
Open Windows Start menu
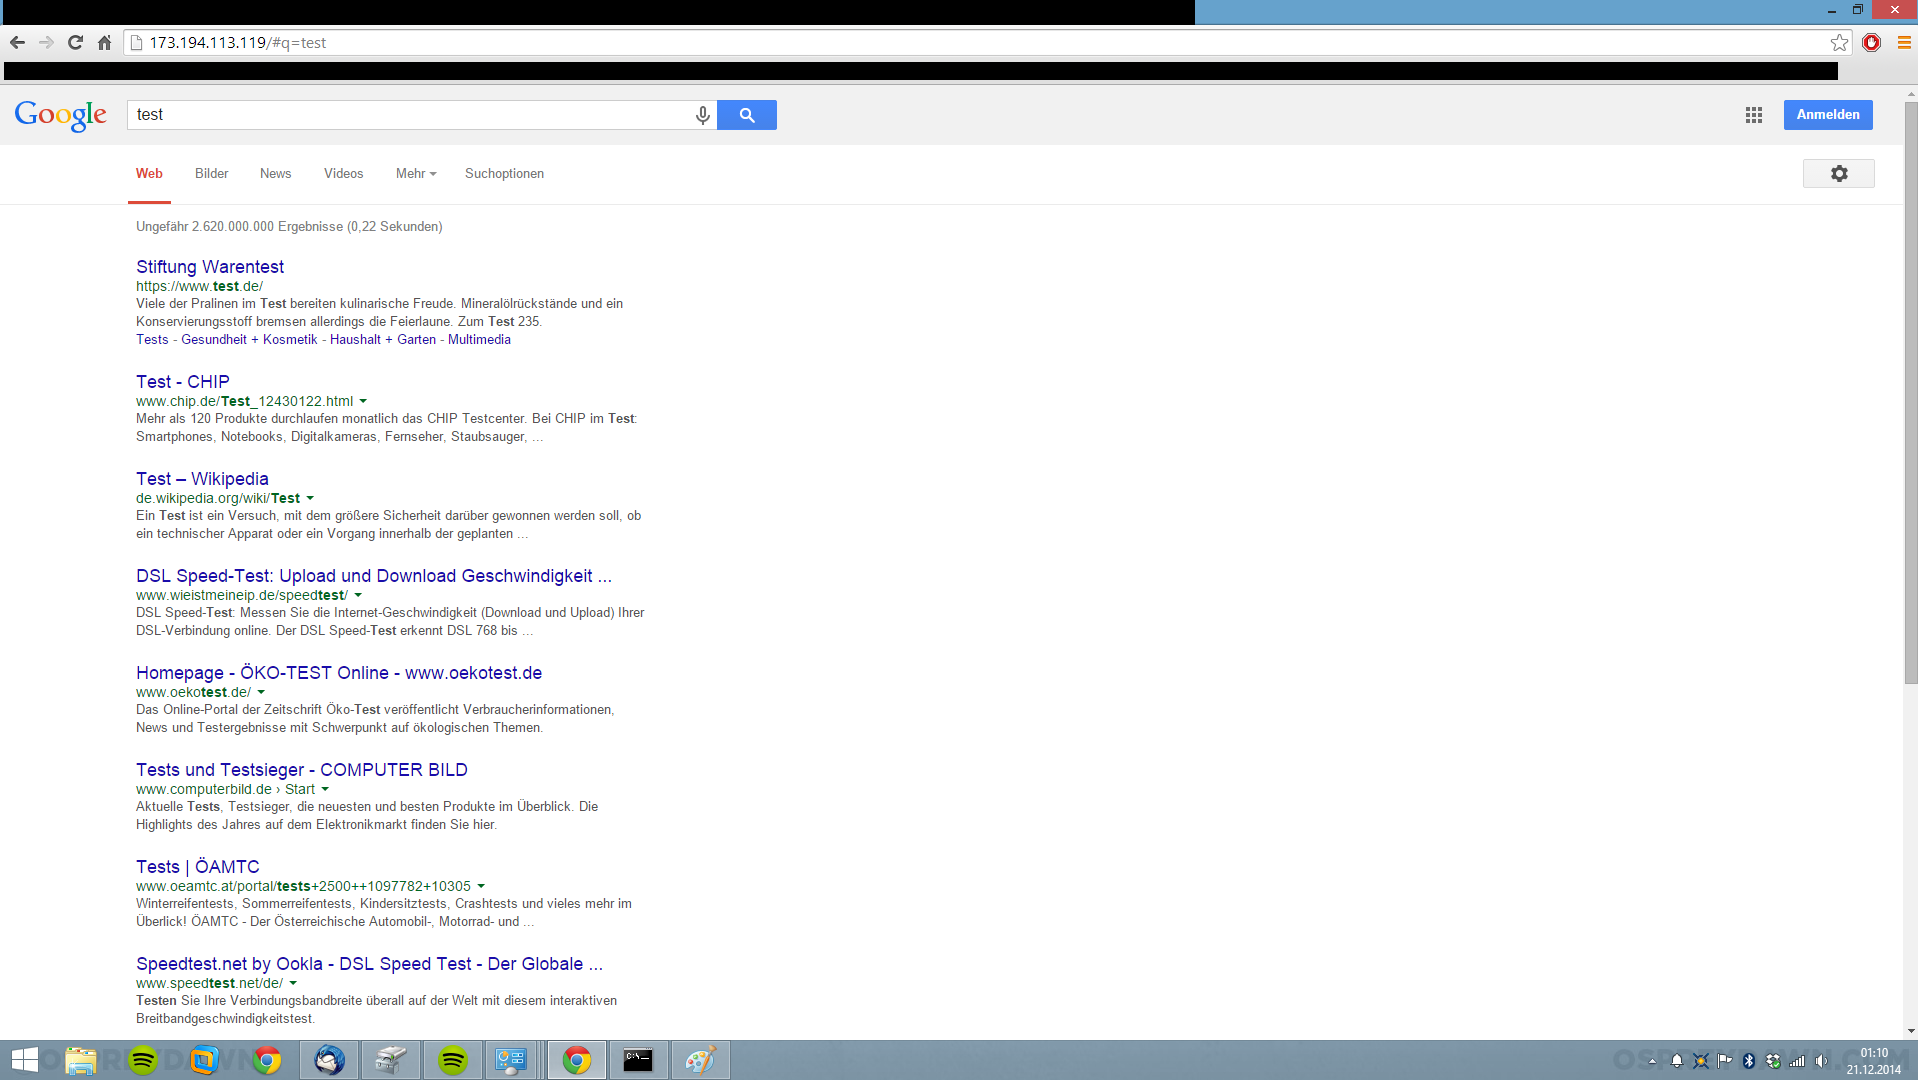tap(24, 1060)
